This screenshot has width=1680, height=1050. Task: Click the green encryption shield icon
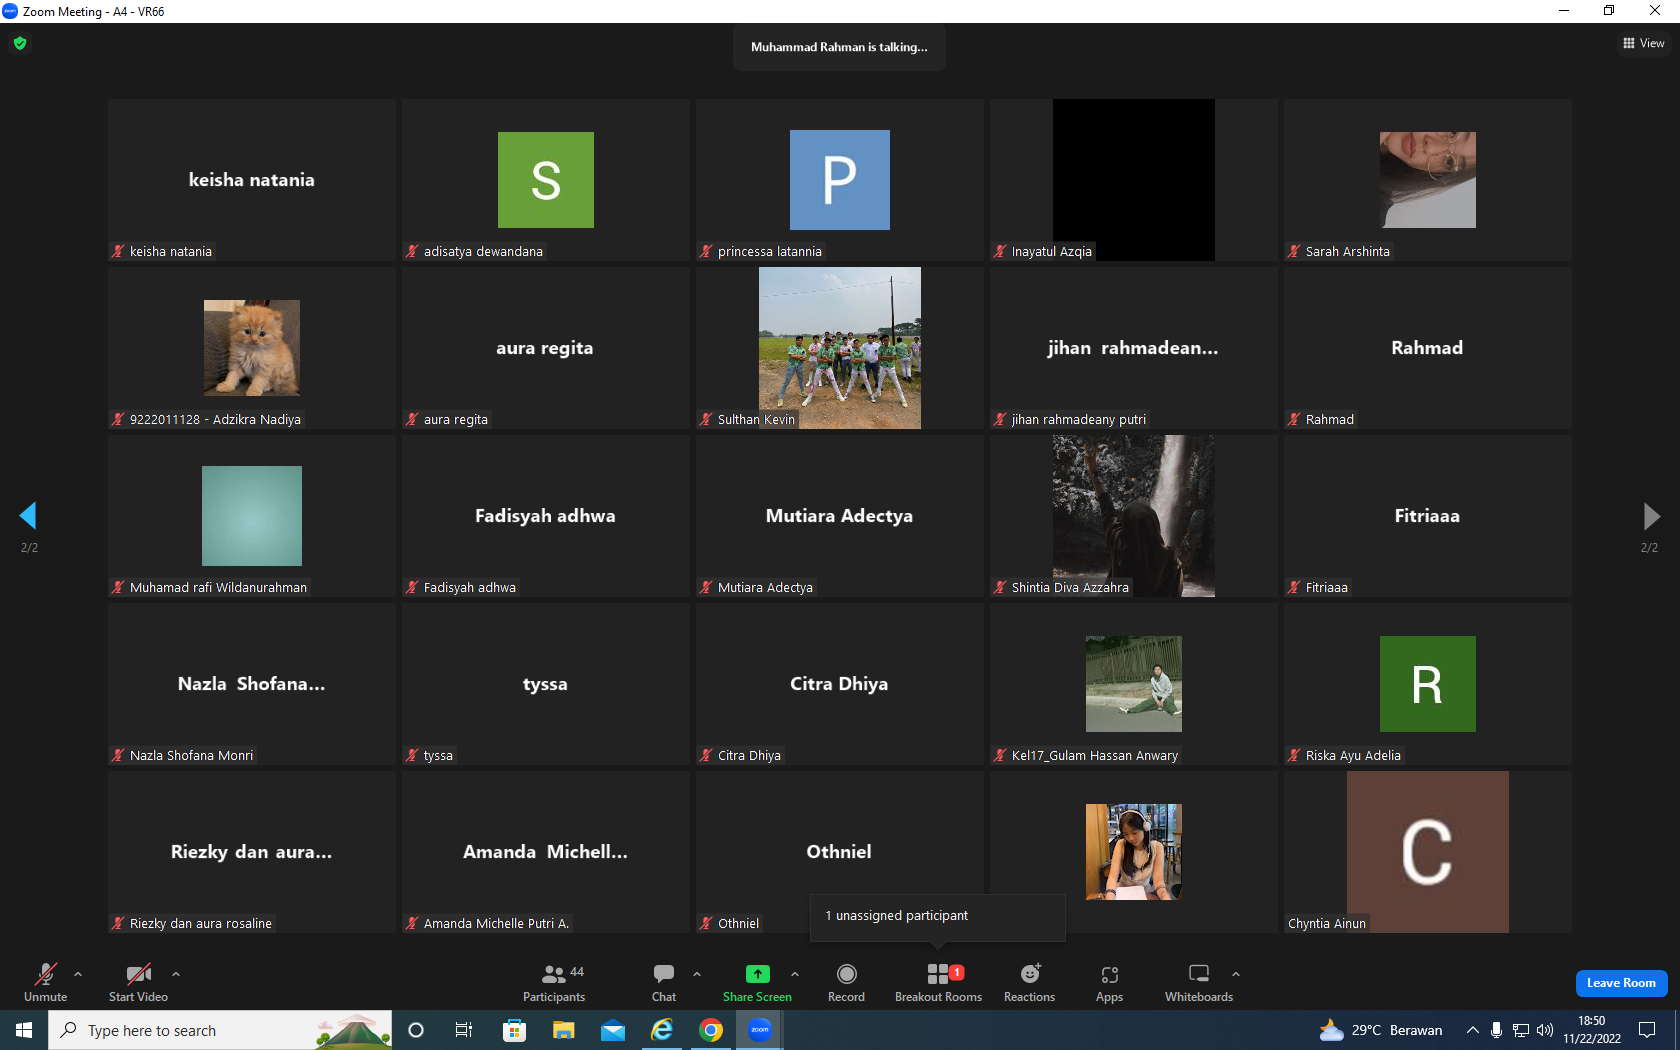(x=20, y=43)
